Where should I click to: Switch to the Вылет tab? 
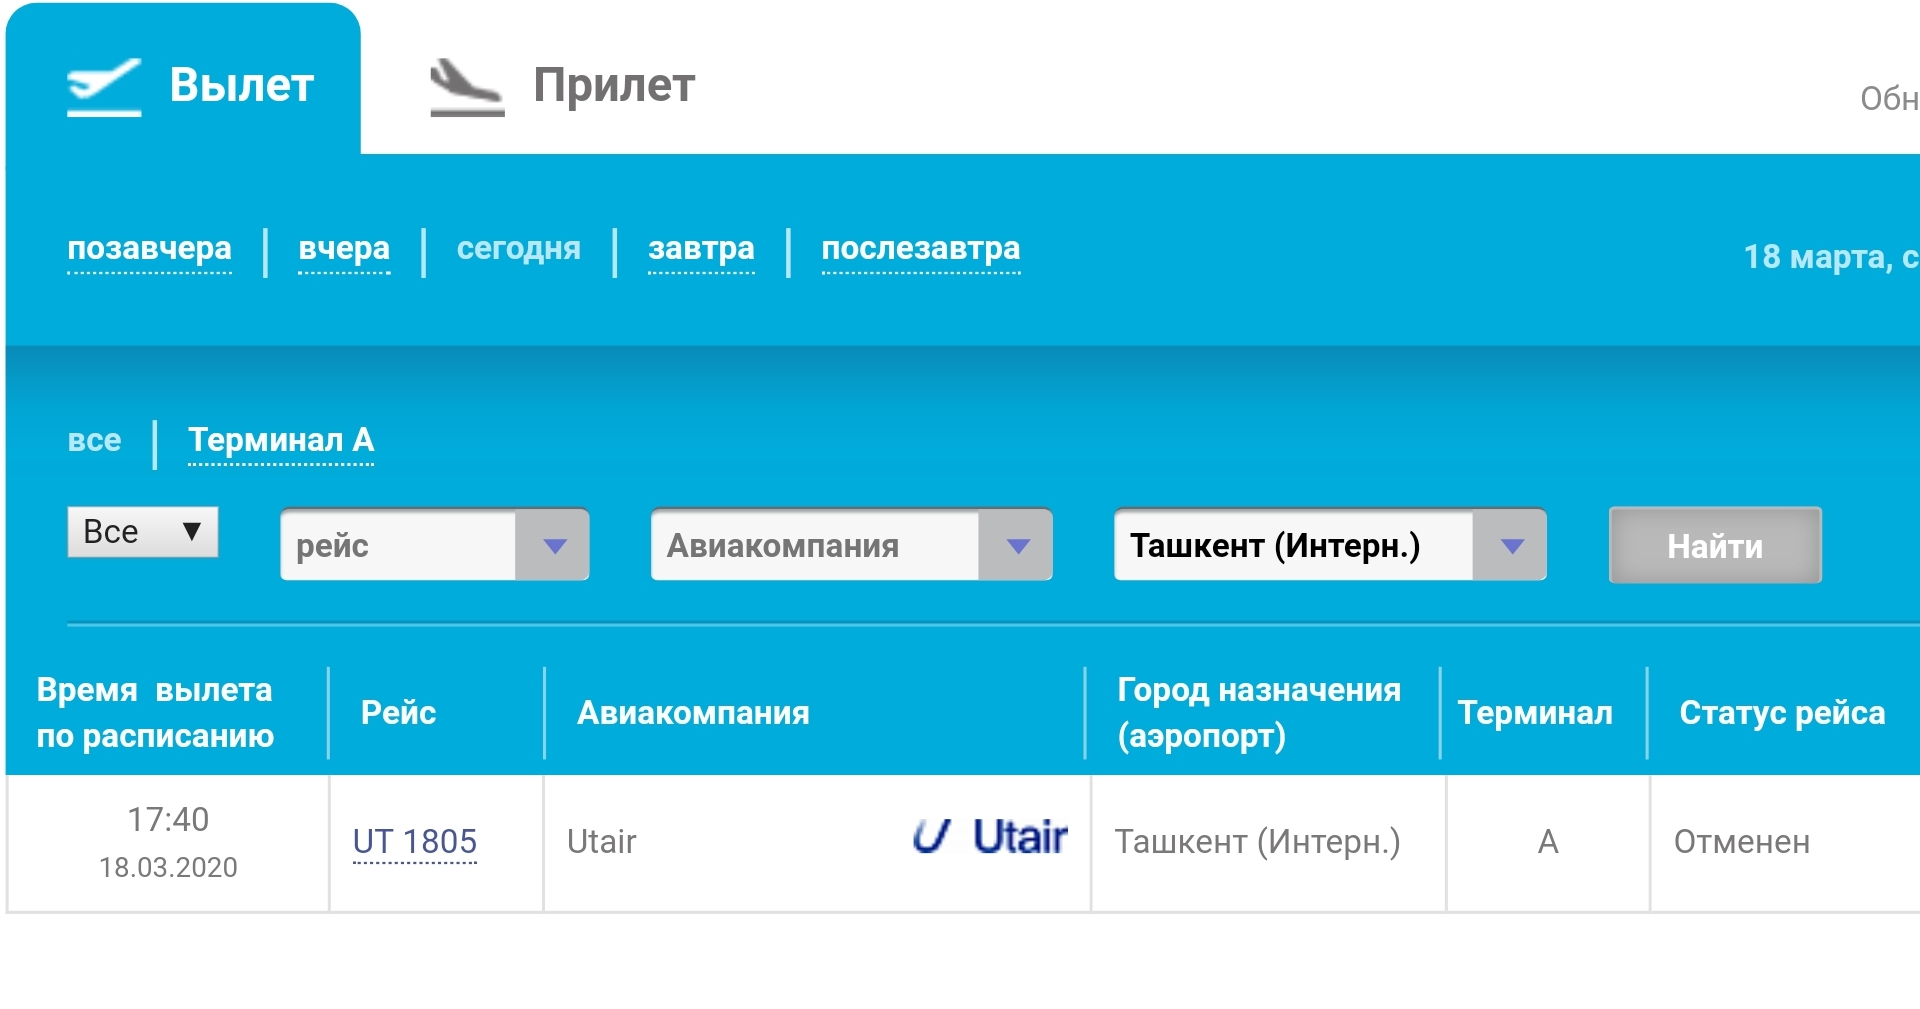[241, 85]
